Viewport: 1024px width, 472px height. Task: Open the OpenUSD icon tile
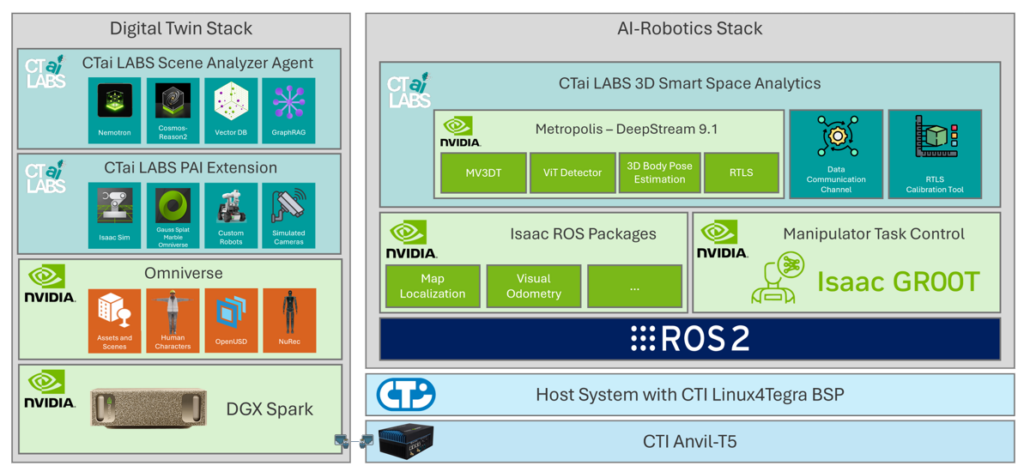tap(231, 321)
